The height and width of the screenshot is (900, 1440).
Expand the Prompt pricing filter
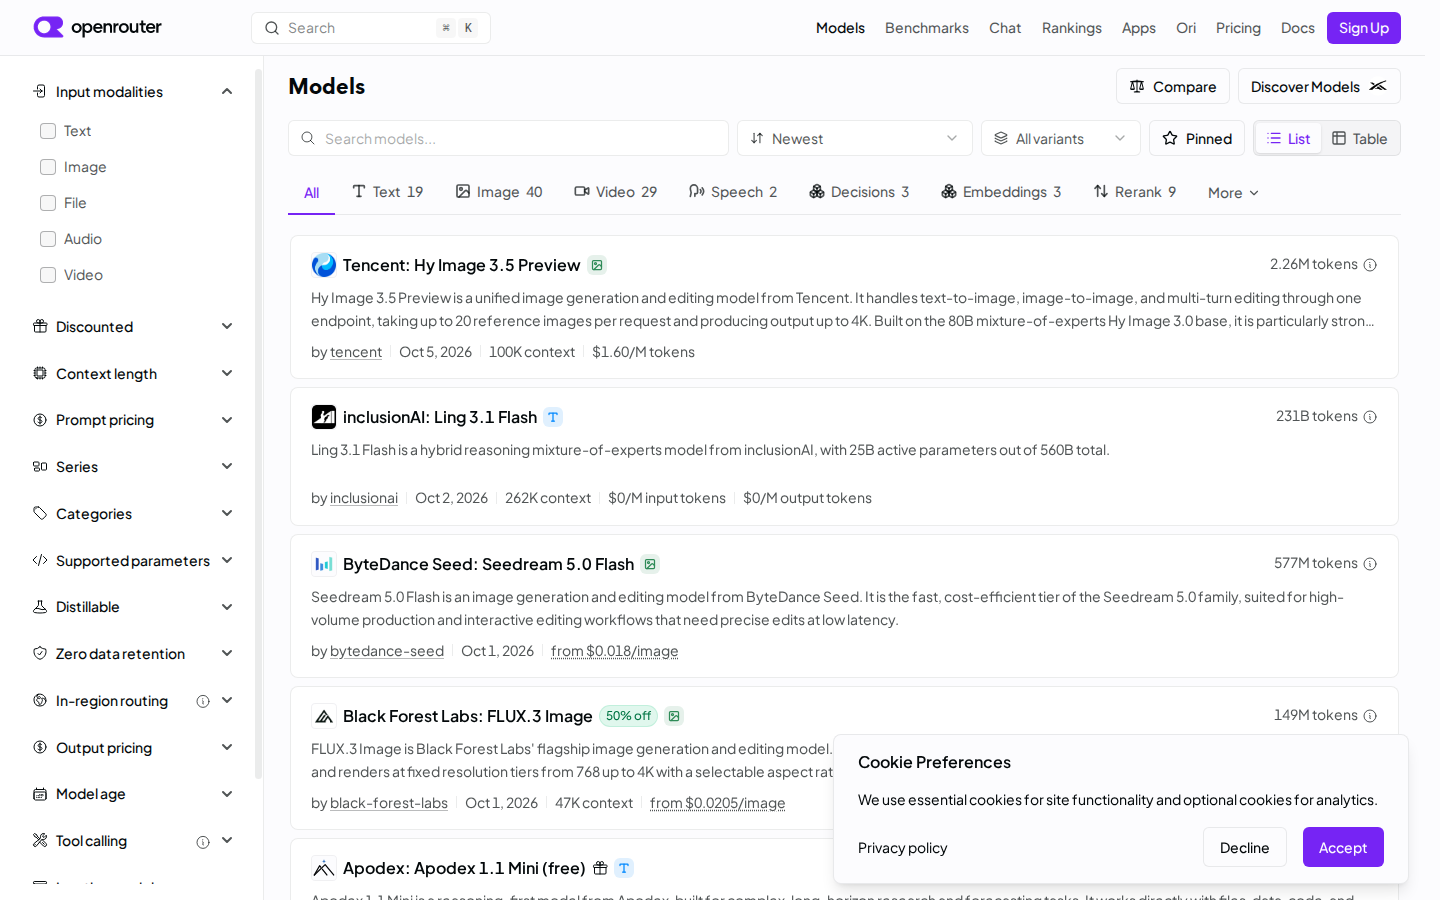pyautogui.click(x=227, y=420)
